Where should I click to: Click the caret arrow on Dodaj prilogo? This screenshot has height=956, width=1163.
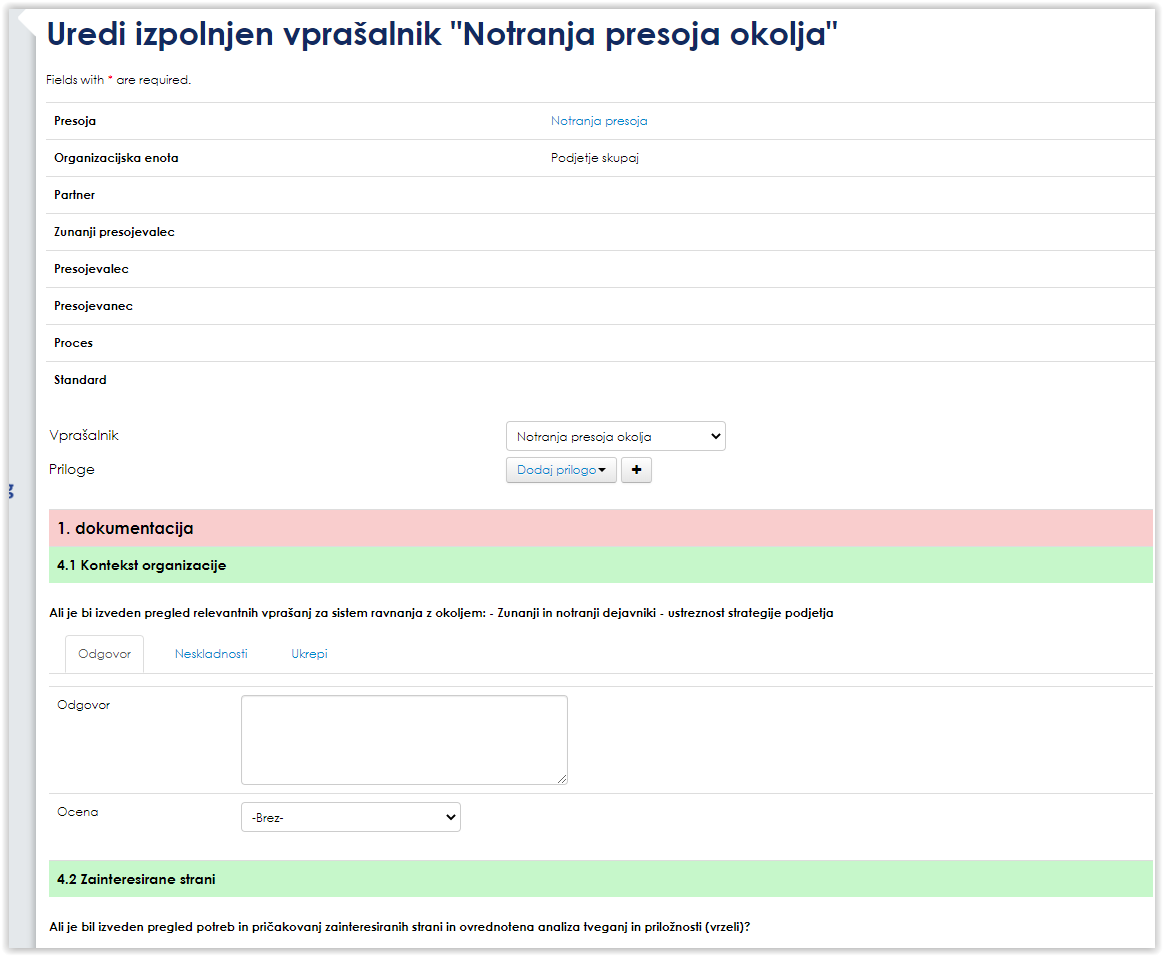pos(602,470)
